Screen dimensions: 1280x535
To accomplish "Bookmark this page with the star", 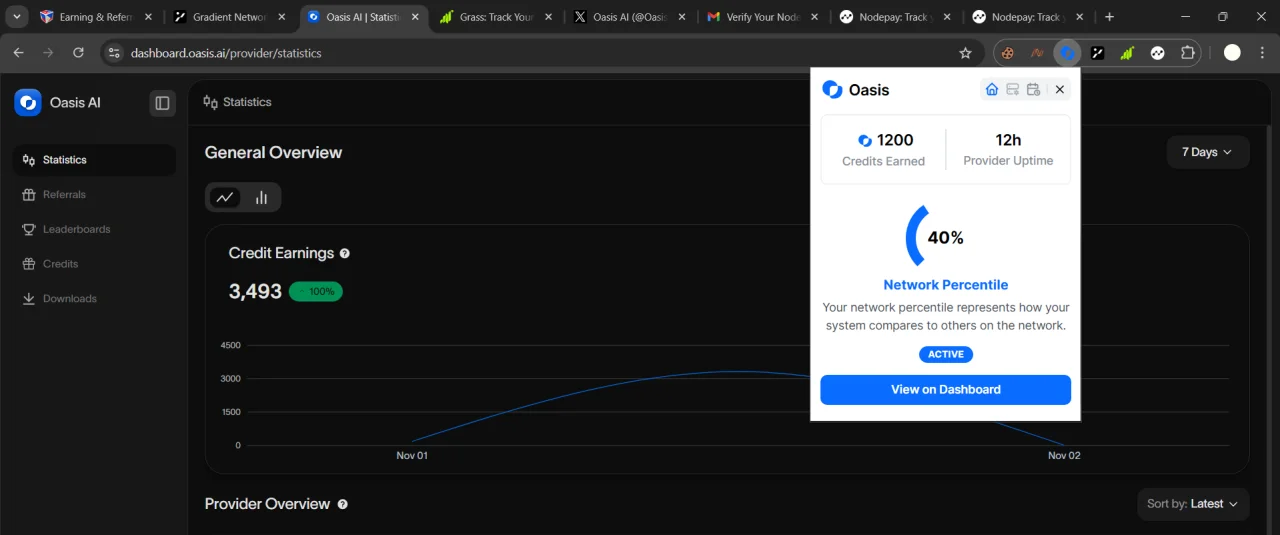I will tap(965, 53).
